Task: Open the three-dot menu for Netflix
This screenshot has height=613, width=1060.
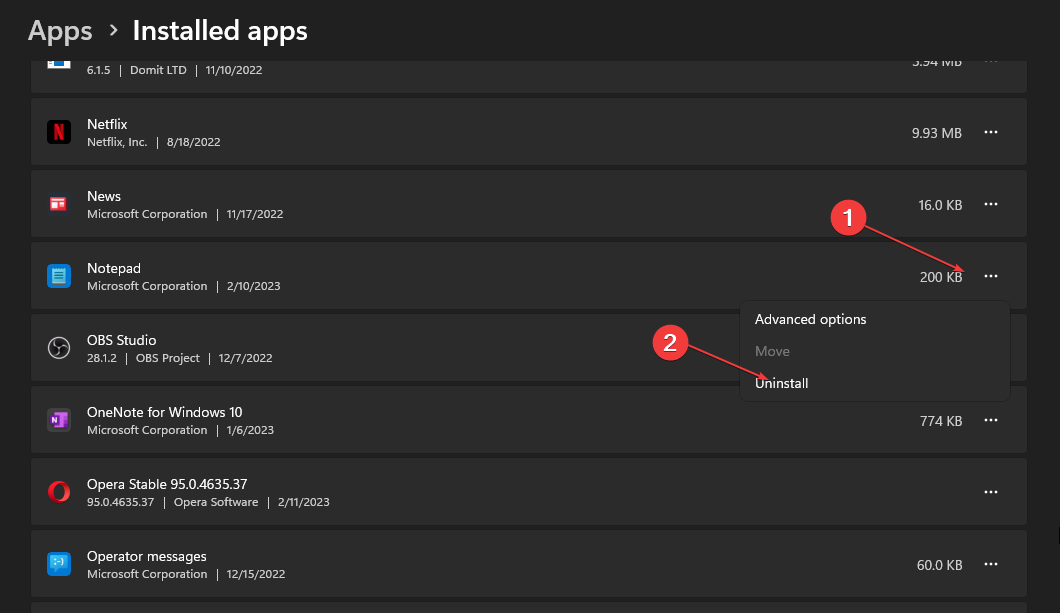Action: point(991,132)
